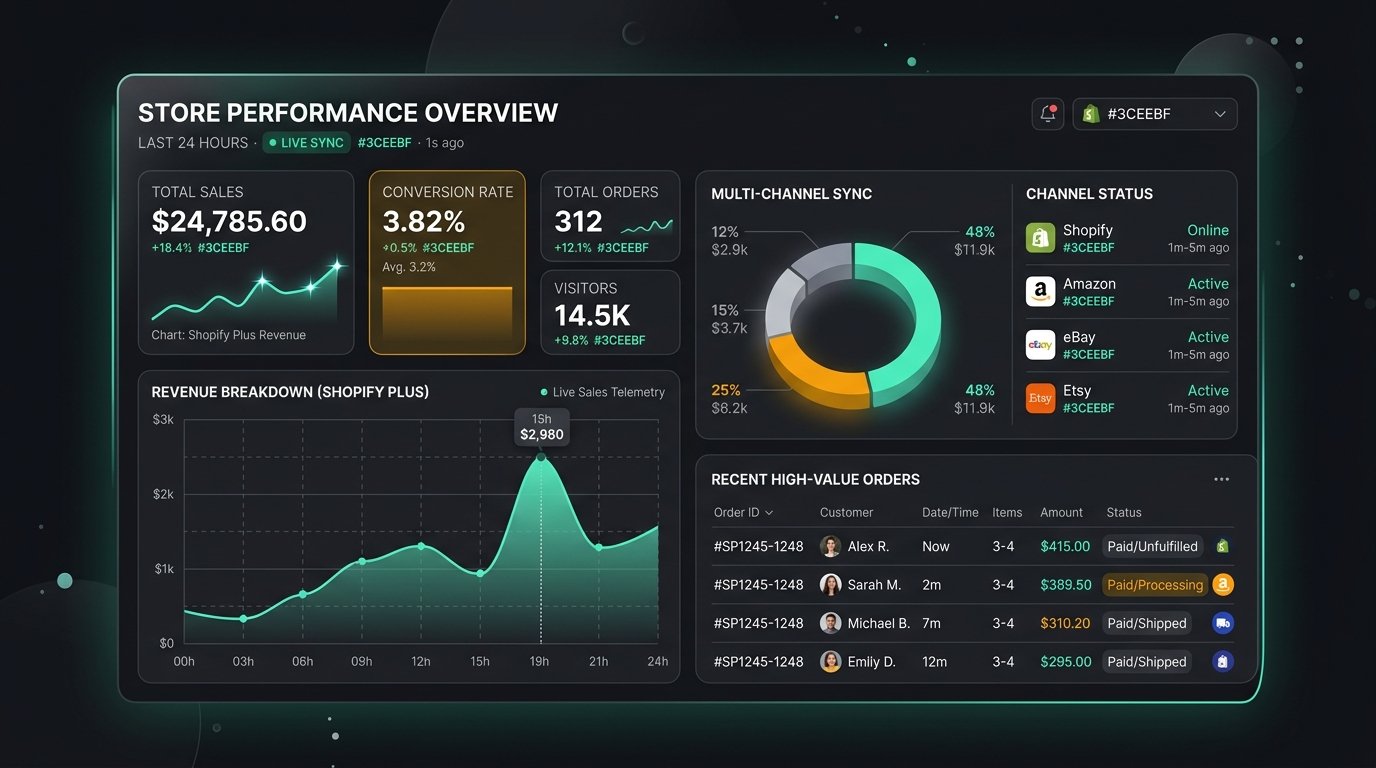Click the Amount column header
1376x768 pixels.
click(1061, 512)
